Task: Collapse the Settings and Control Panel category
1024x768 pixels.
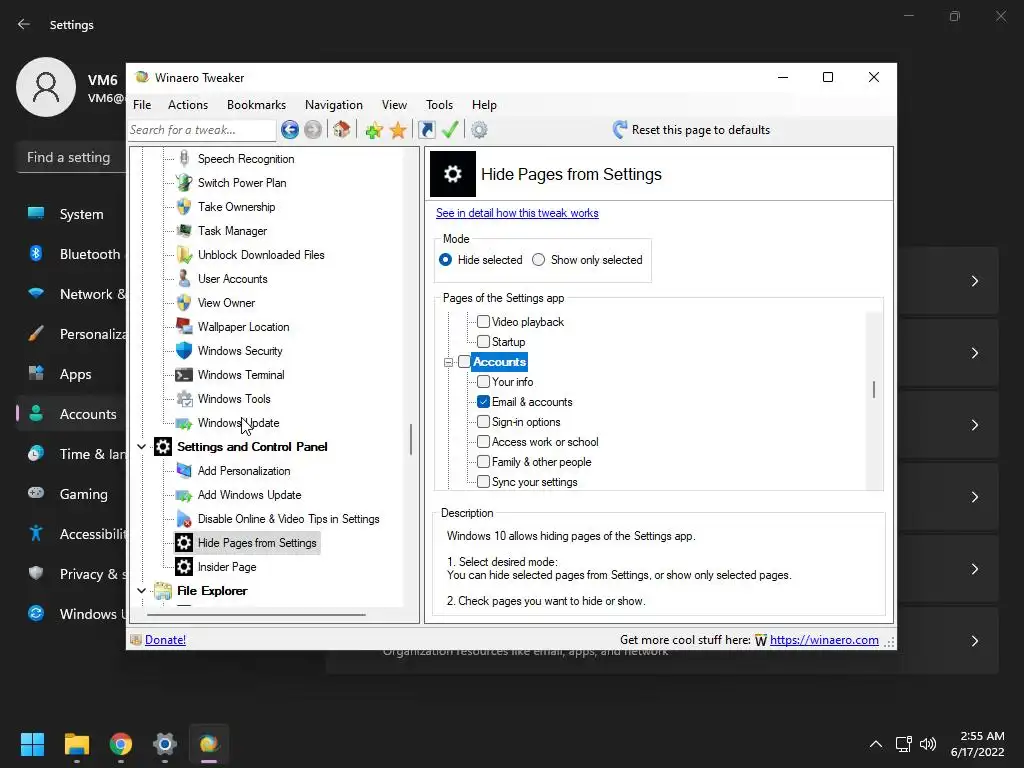Action: (x=142, y=447)
